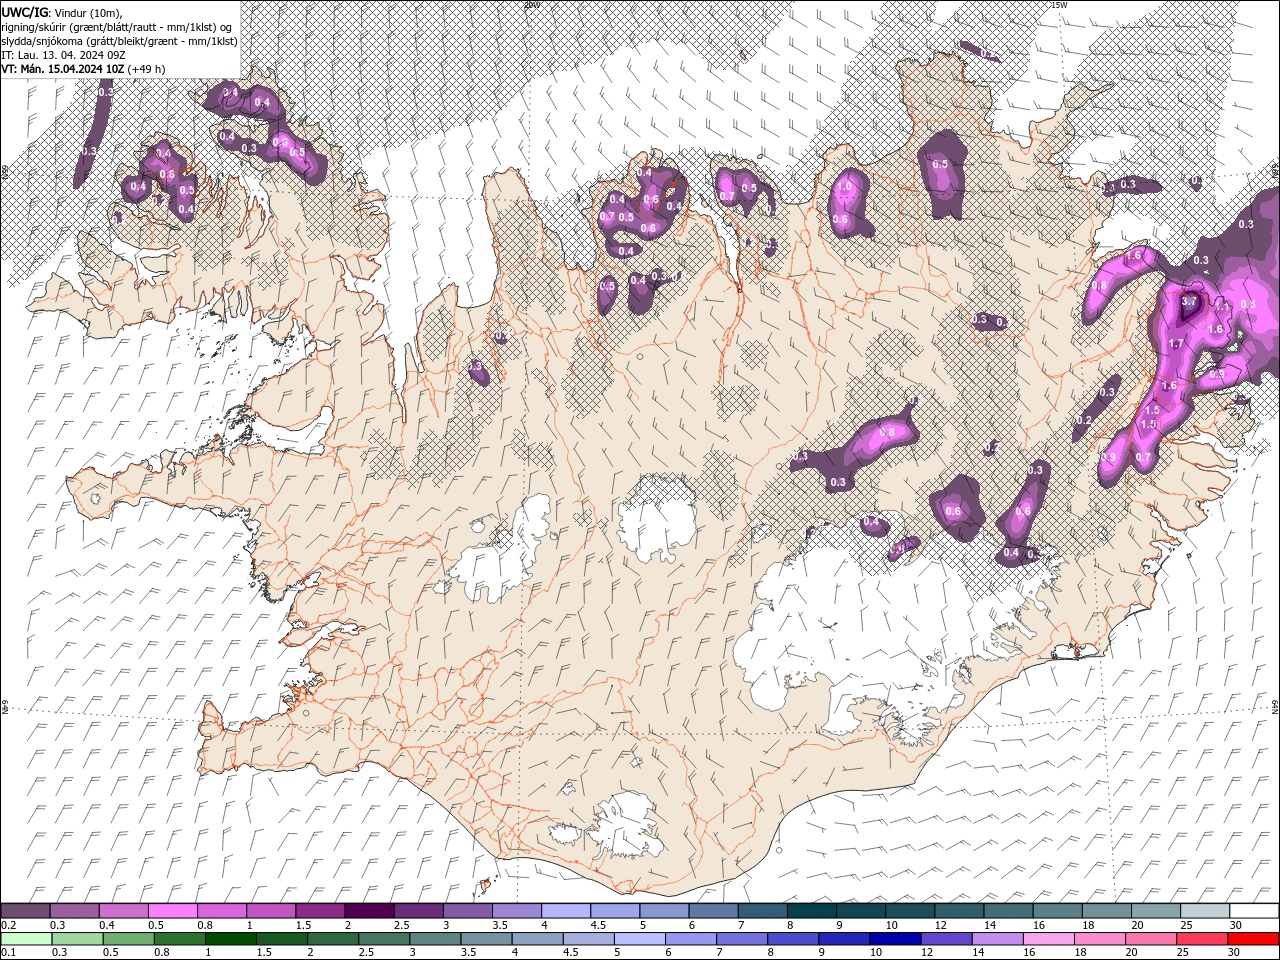Click the title text "UWC/IG: Vindur (10m),"
1280x960 pixels.
tap(61, 12)
